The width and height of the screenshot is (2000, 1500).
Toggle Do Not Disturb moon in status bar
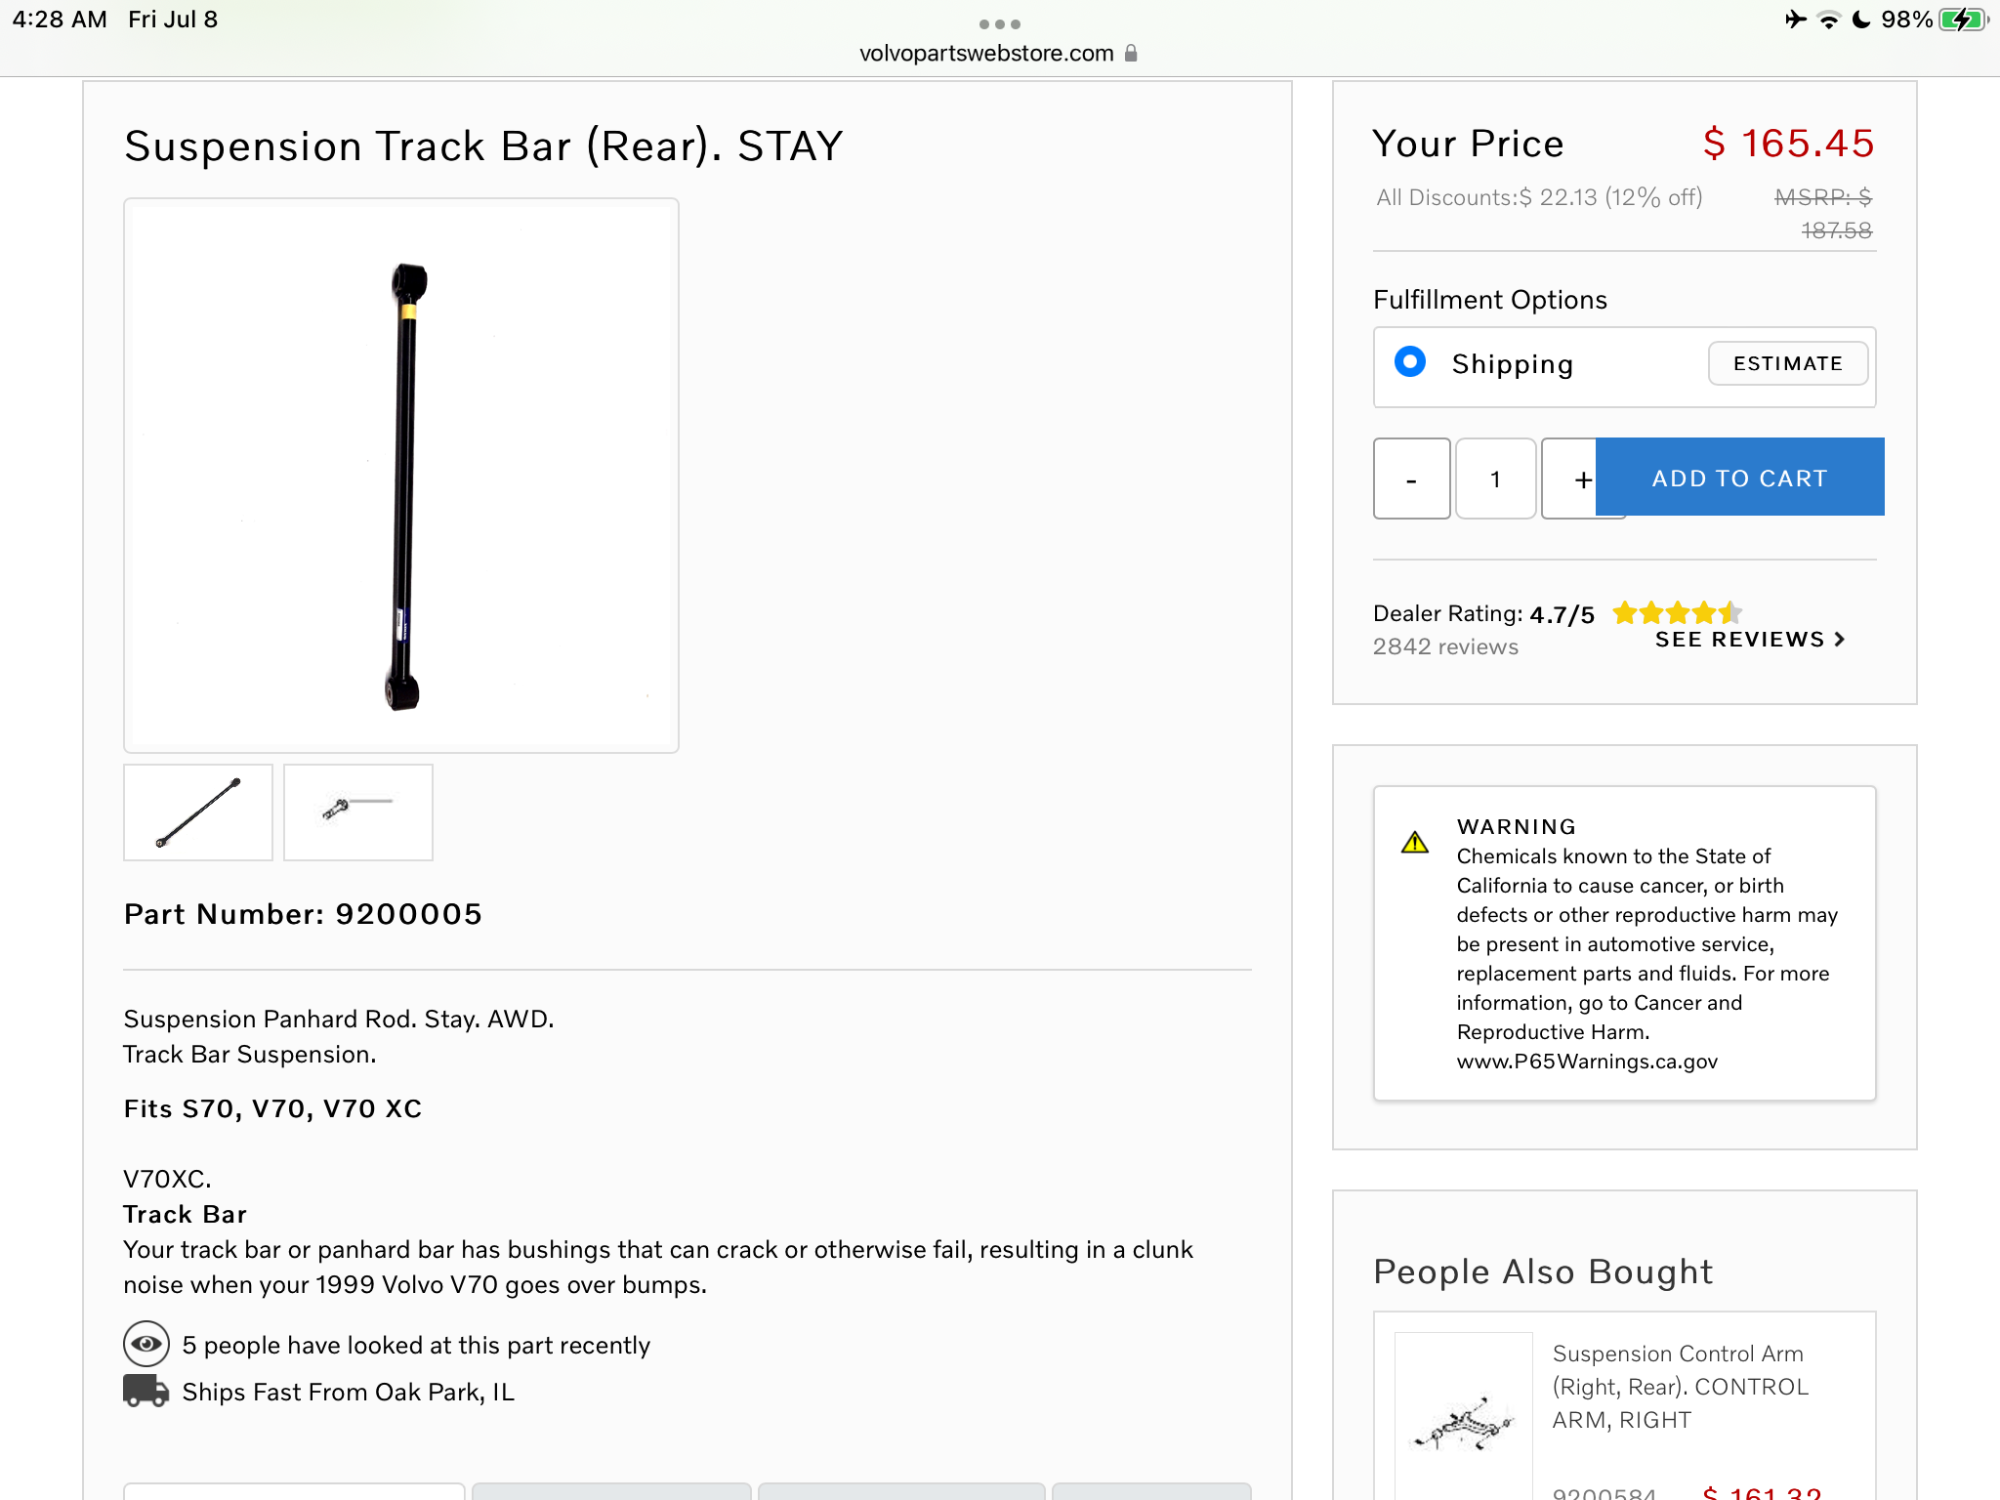point(1860,18)
